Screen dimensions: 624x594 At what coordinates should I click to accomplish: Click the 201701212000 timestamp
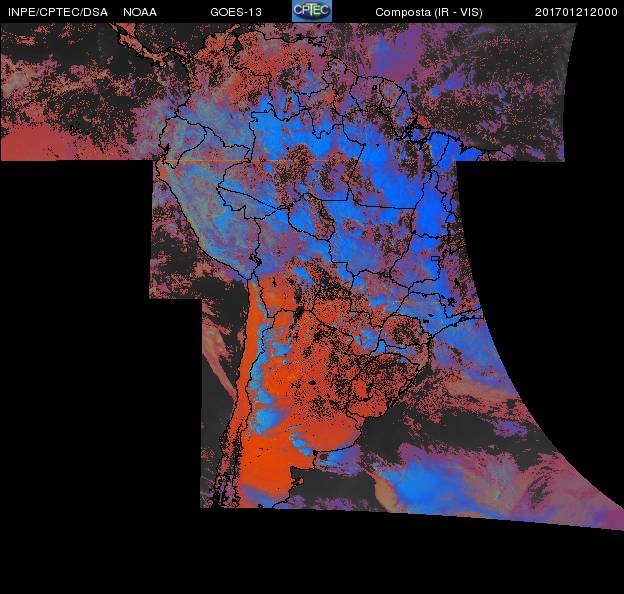(576, 12)
